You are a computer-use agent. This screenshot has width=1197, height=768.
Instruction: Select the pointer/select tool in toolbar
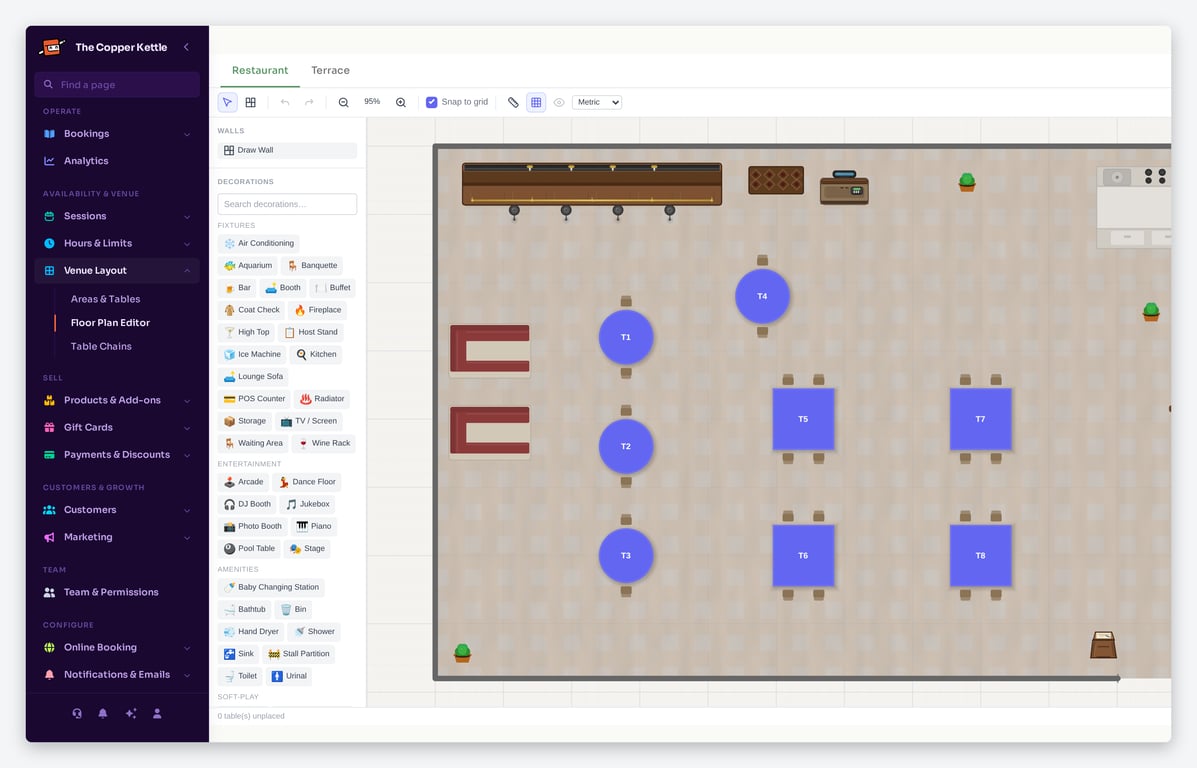coord(227,102)
